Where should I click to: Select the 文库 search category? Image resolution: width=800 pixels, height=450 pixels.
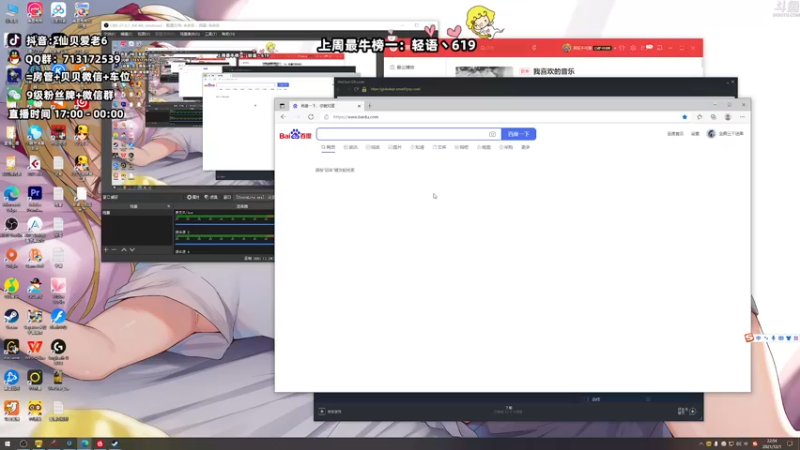(x=439, y=147)
